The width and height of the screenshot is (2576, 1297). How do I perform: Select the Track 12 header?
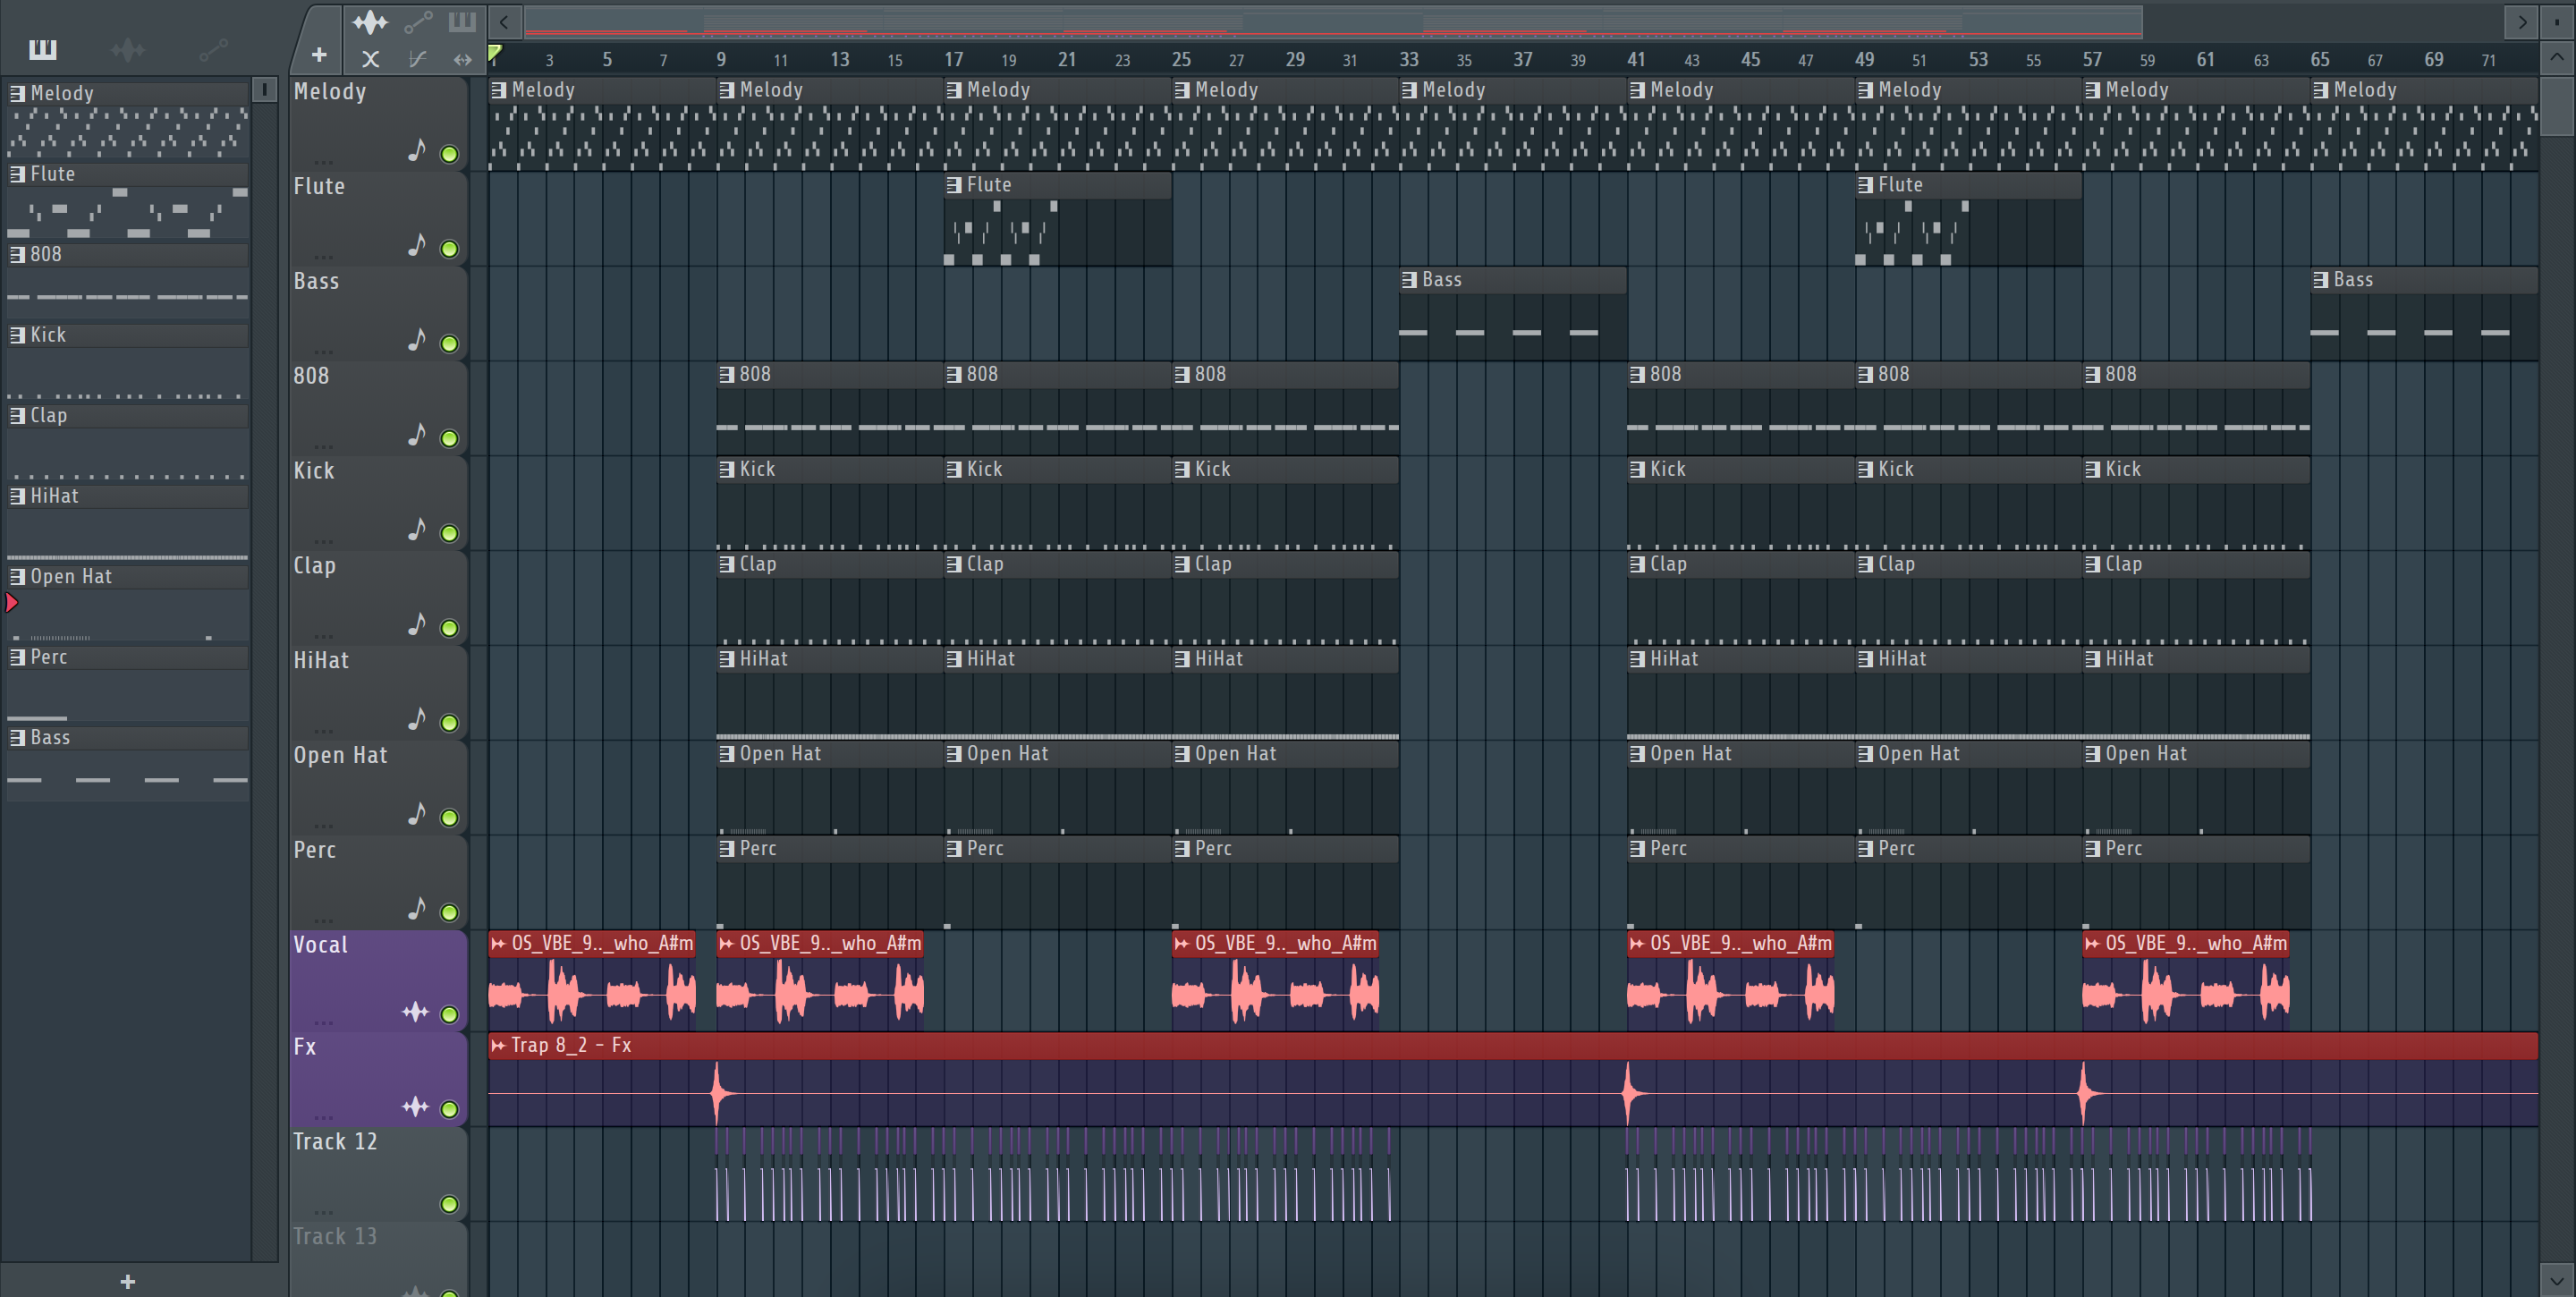pos(378,1174)
